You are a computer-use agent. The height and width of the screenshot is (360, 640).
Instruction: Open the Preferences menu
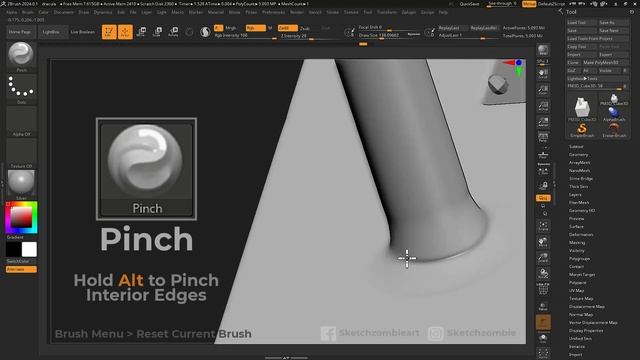(x=273, y=12)
